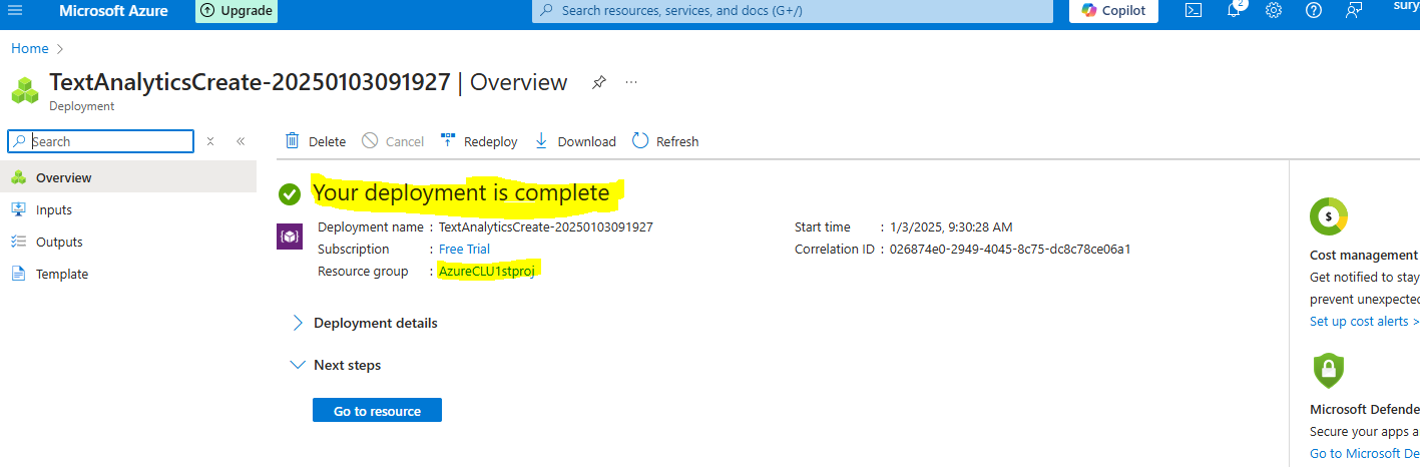Open notifications bell
The height and width of the screenshot is (467, 1420).
coord(1234,10)
